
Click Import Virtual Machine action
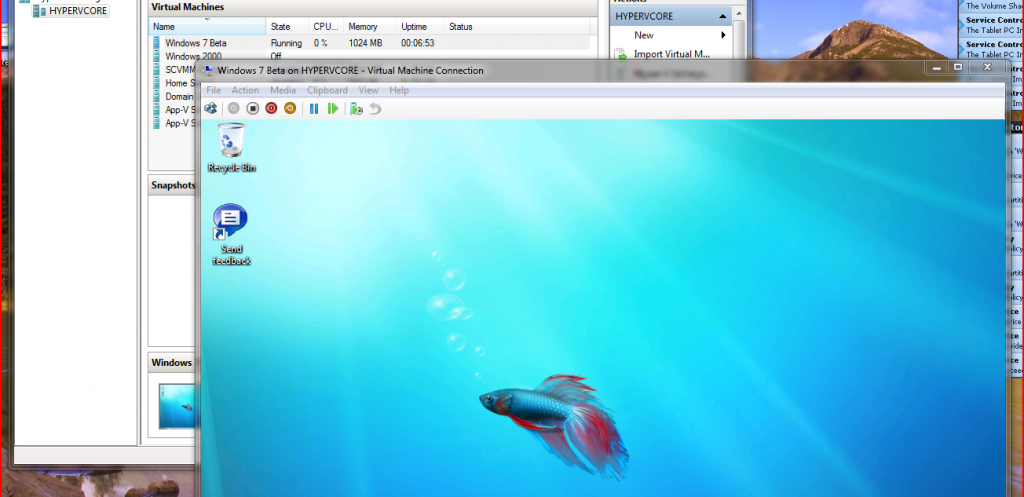pos(671,54)
